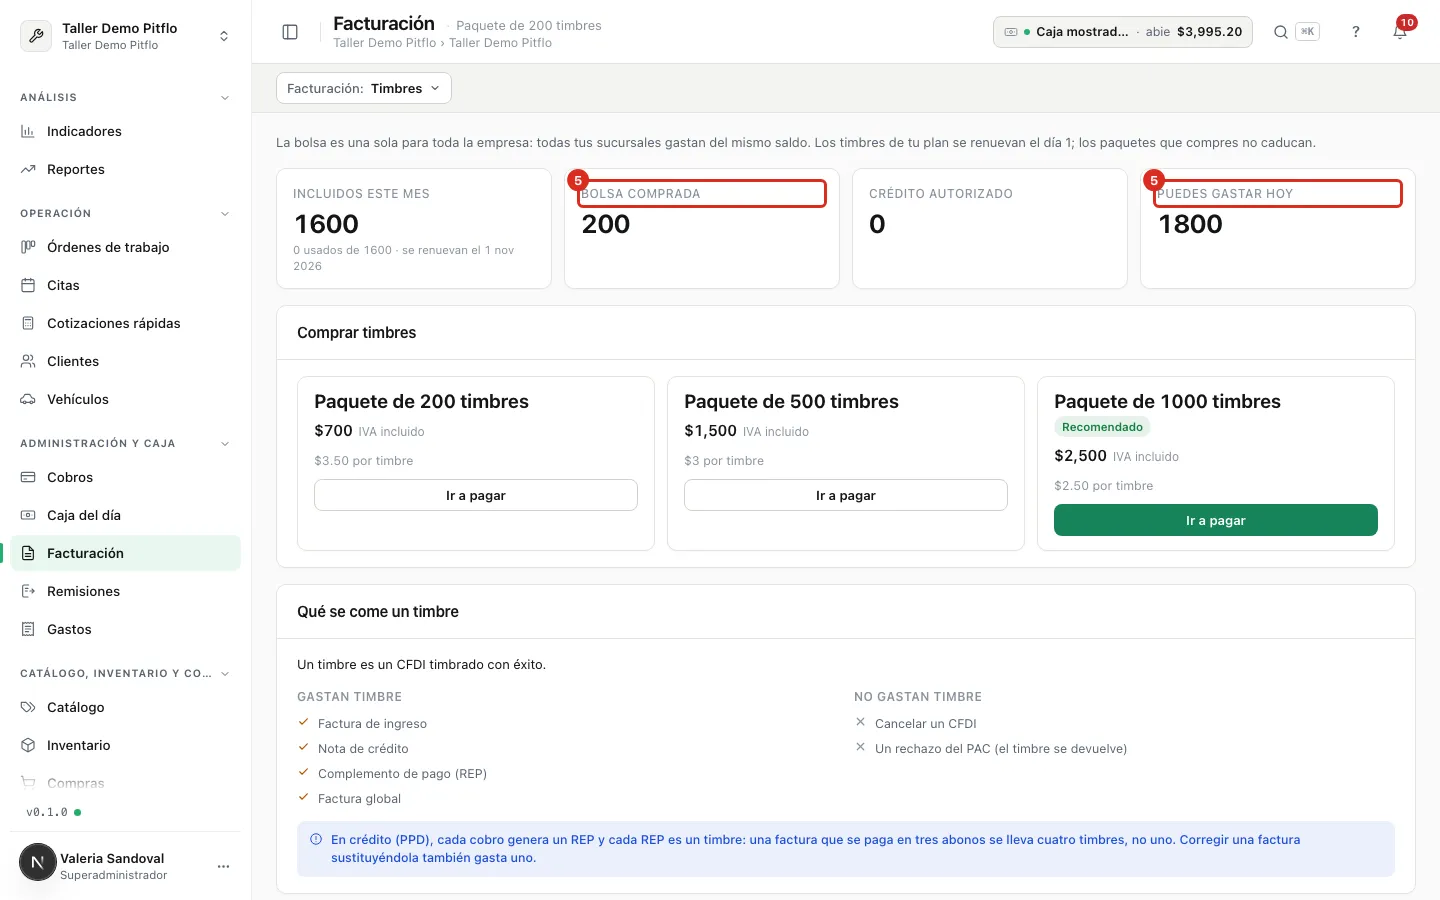The height and width of the screenshot is (900, 1440).
Task: Click "Cancelar un CFDI" row
Action: (x=916, y=723)
